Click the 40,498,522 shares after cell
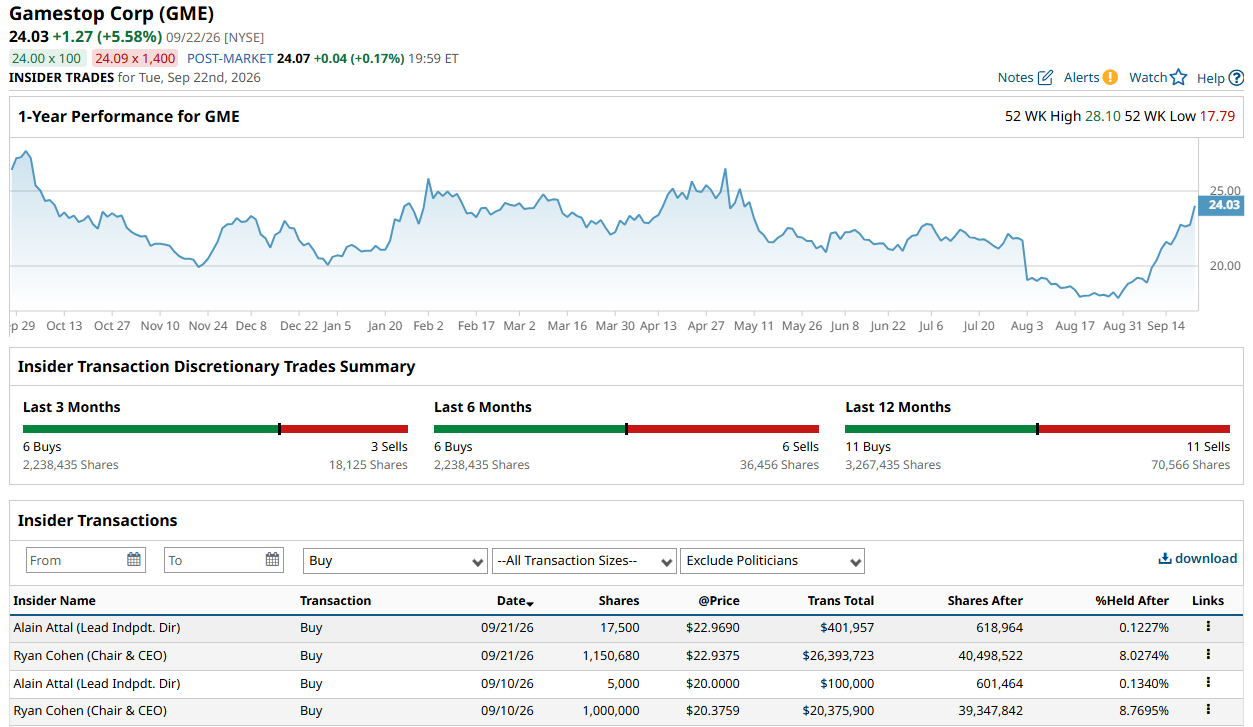Screen dimensions: 1253x727 click(x=989, y=655)
